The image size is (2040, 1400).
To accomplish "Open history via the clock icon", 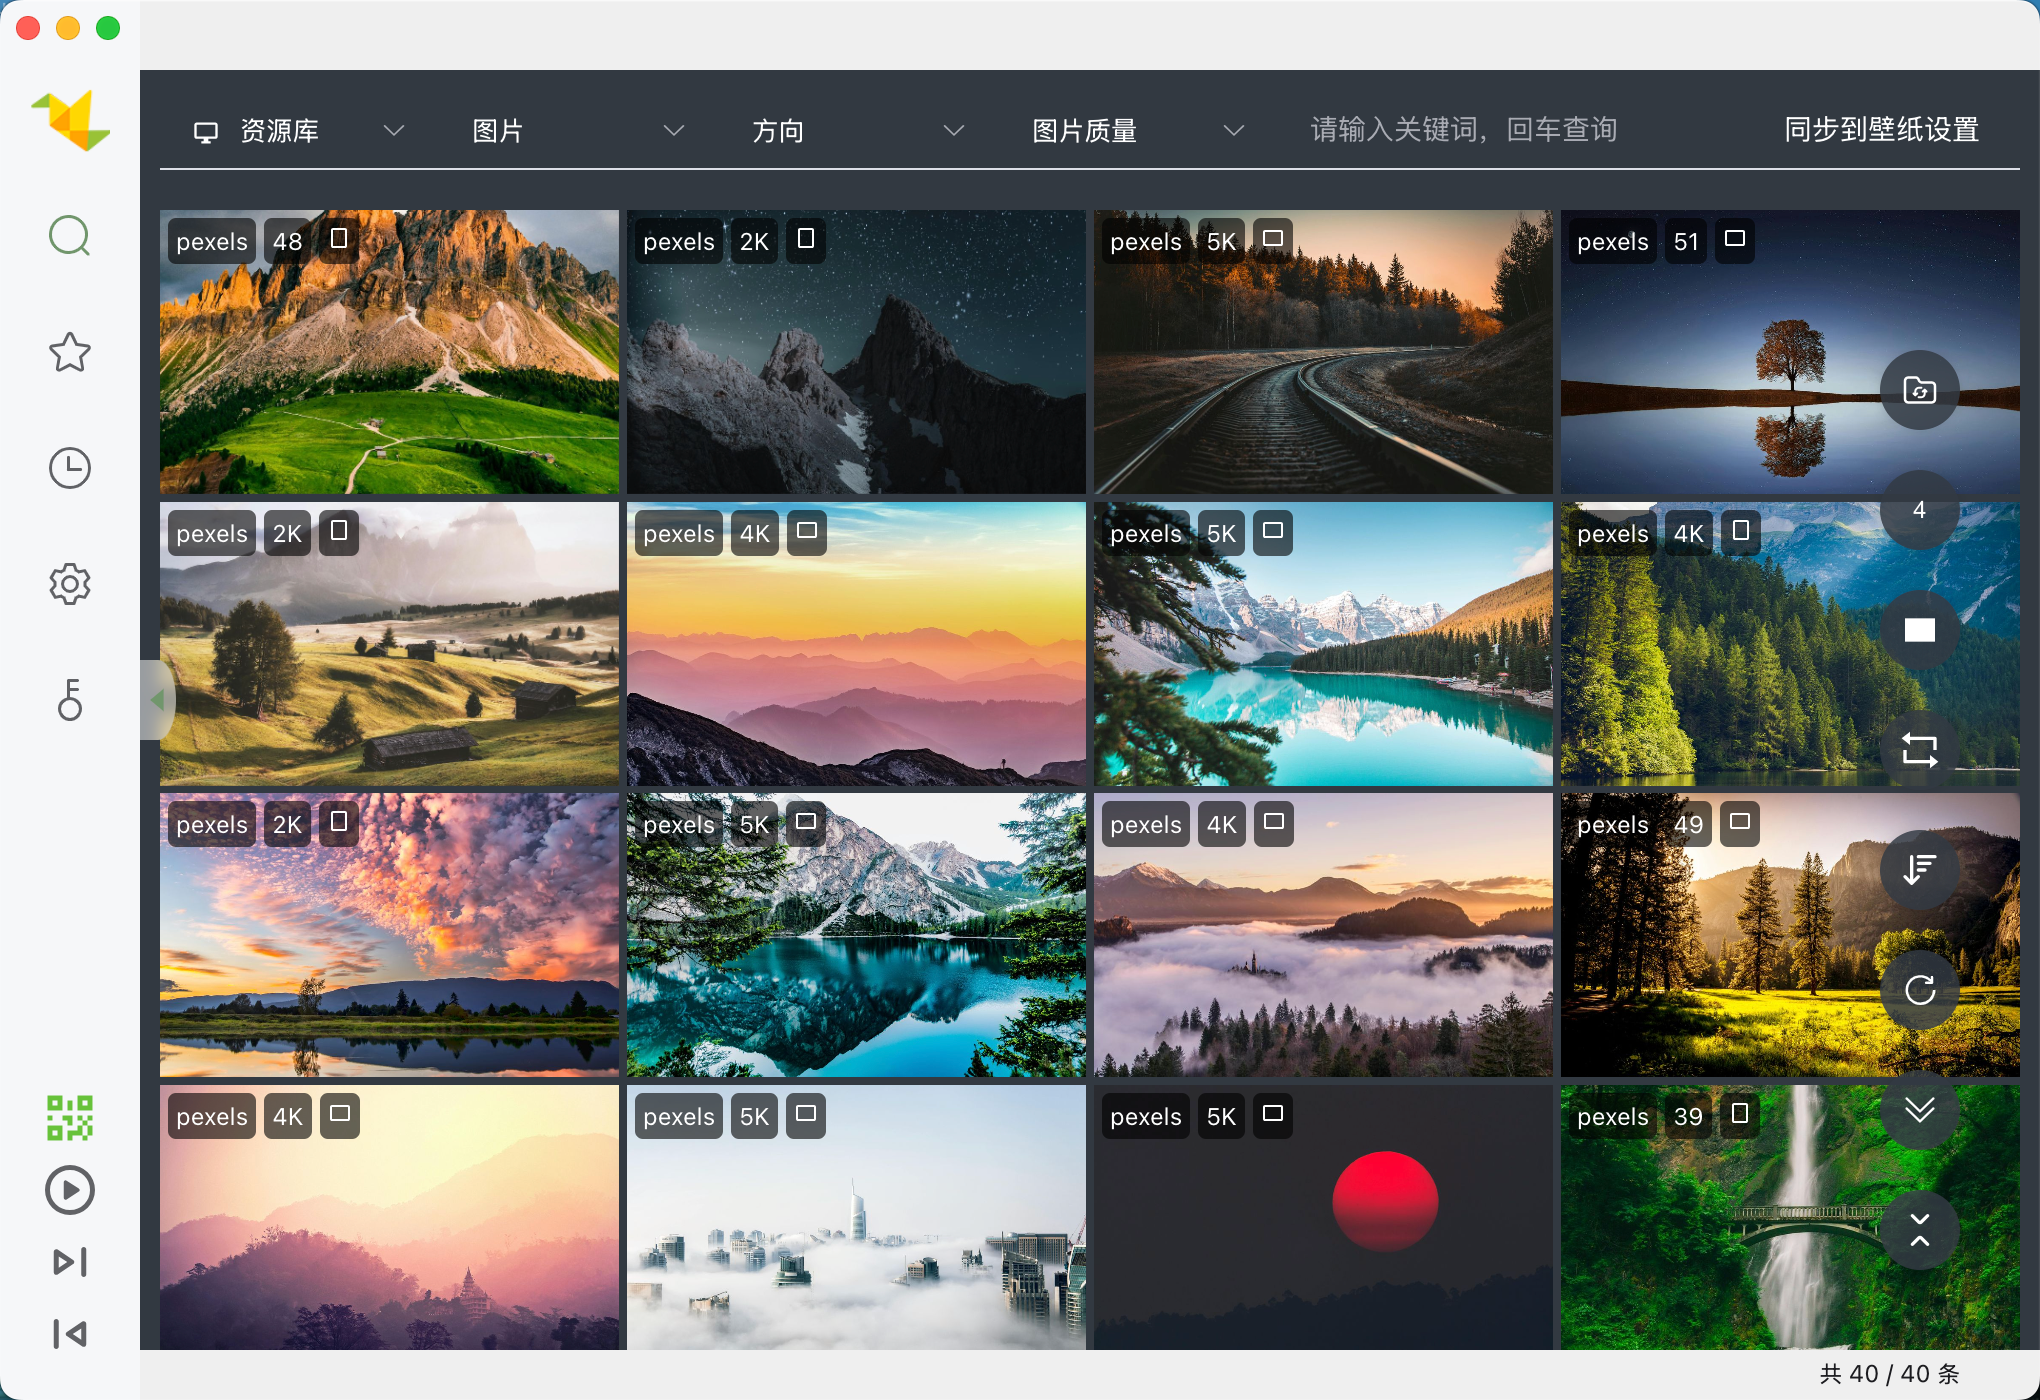I will [x=70, y=468].
